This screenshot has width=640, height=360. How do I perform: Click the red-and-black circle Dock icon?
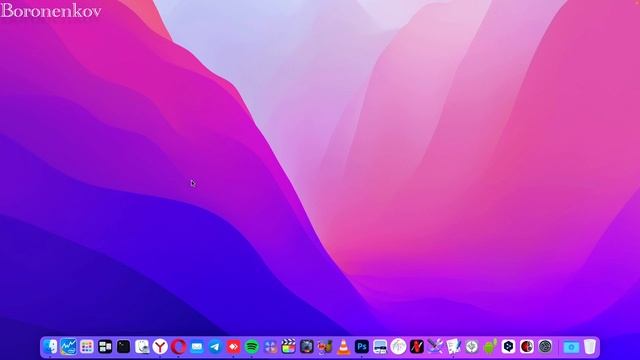click(527, 347)
